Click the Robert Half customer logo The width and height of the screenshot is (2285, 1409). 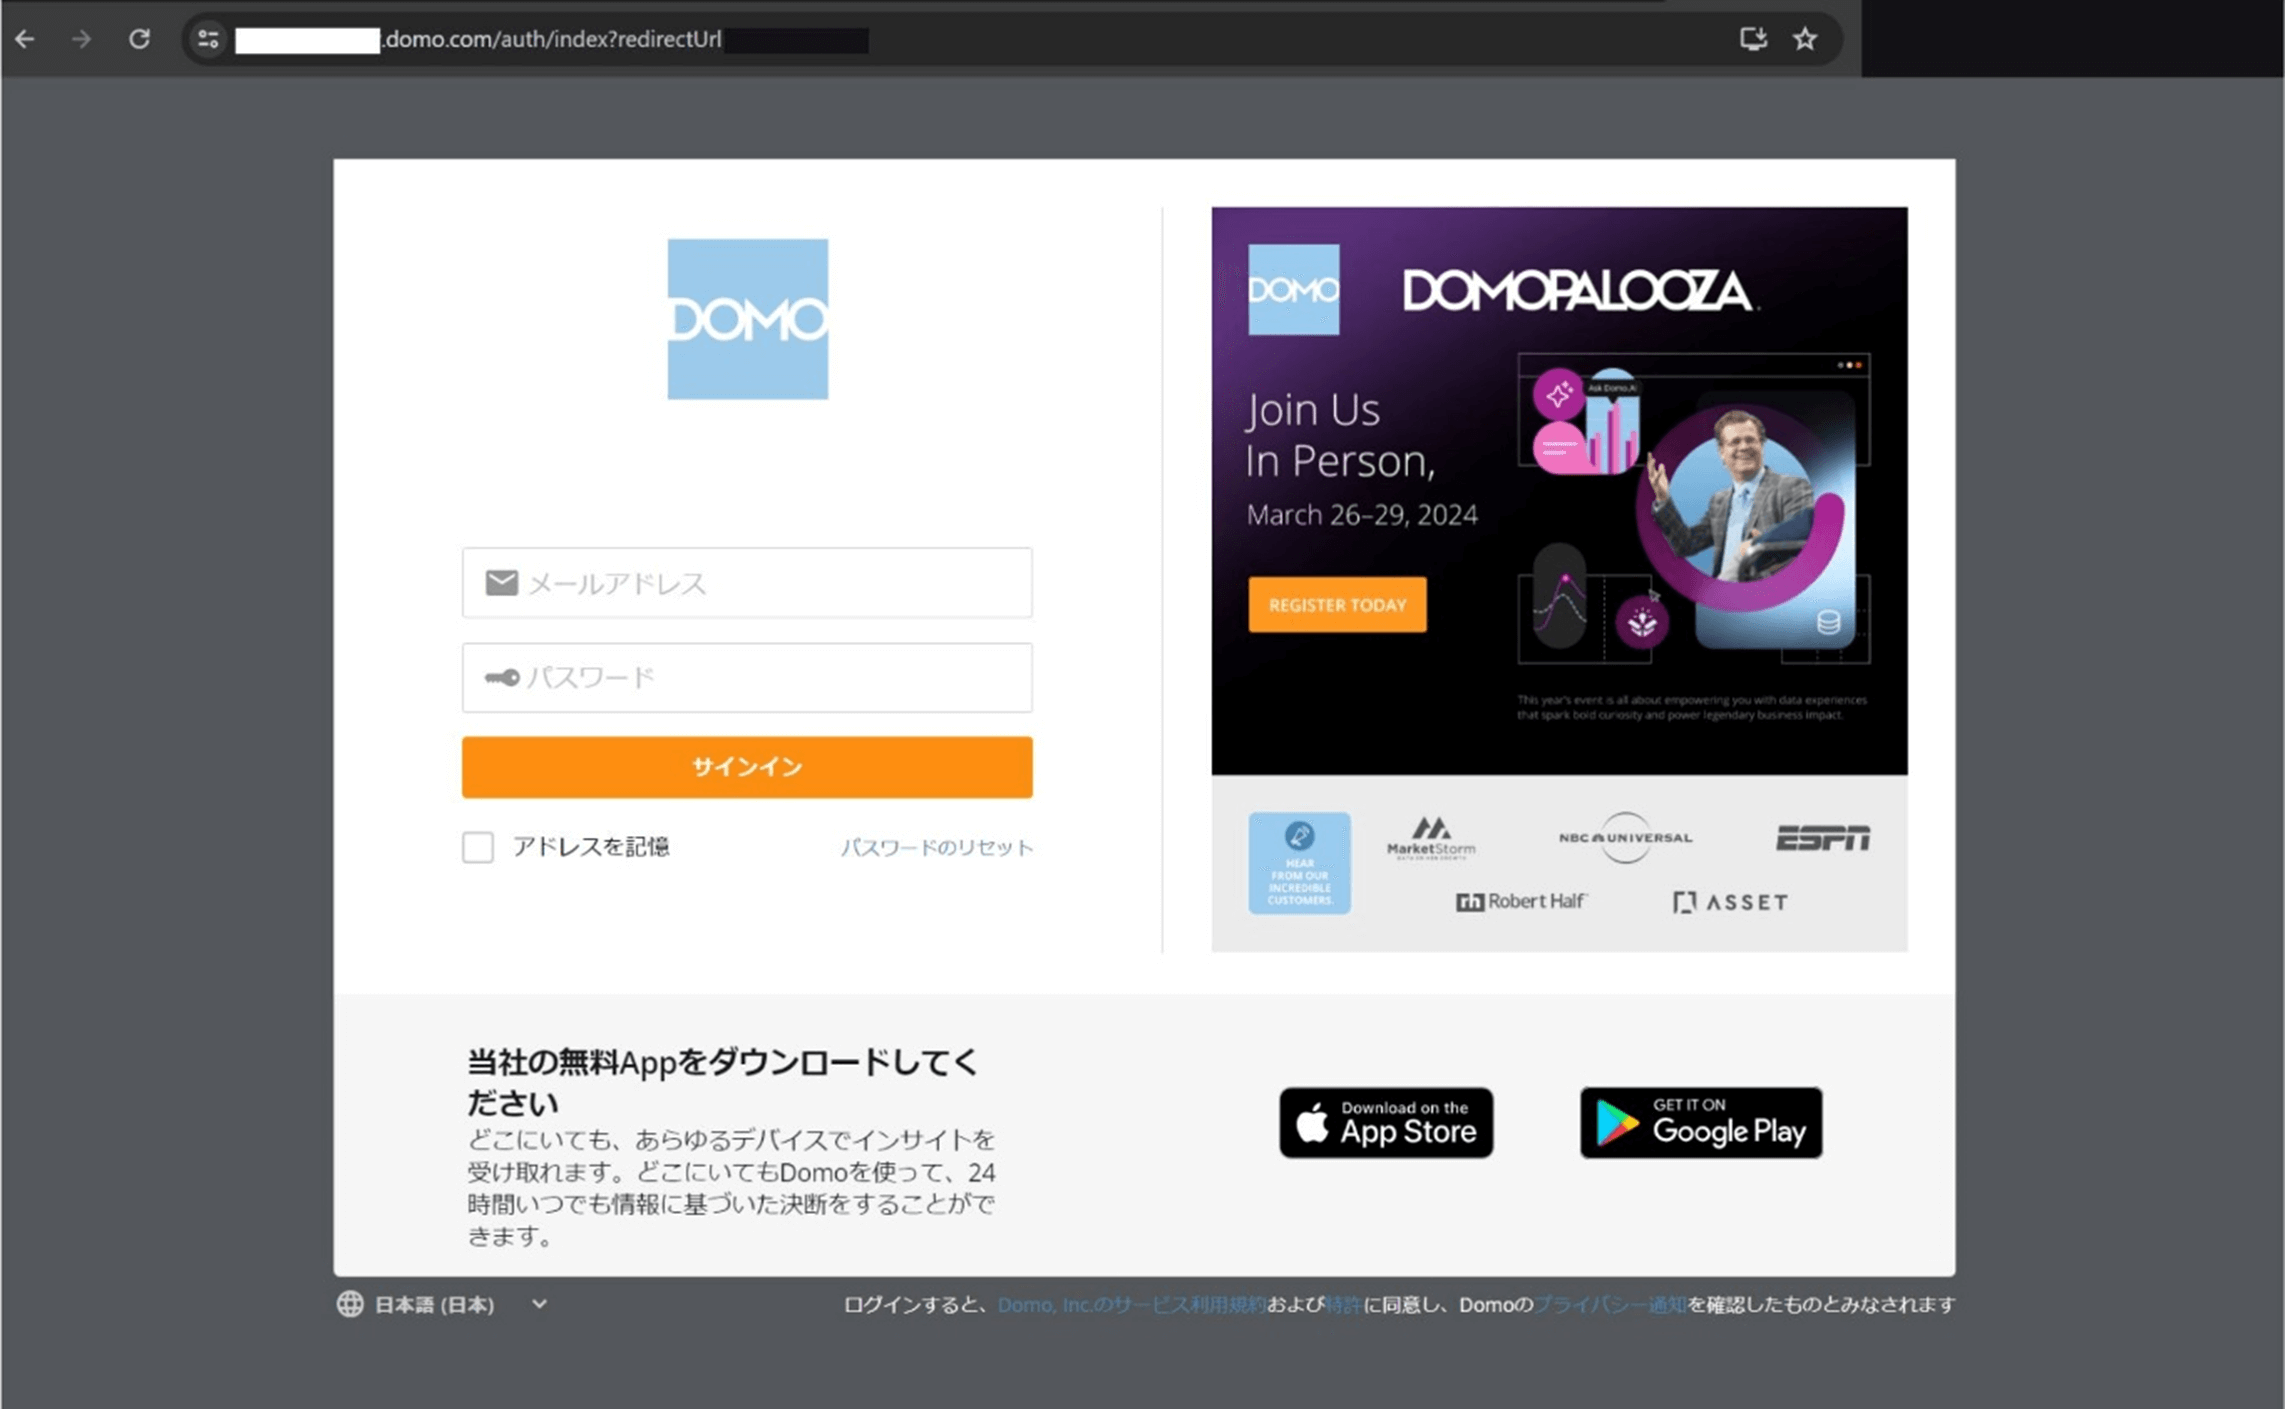1521,902
